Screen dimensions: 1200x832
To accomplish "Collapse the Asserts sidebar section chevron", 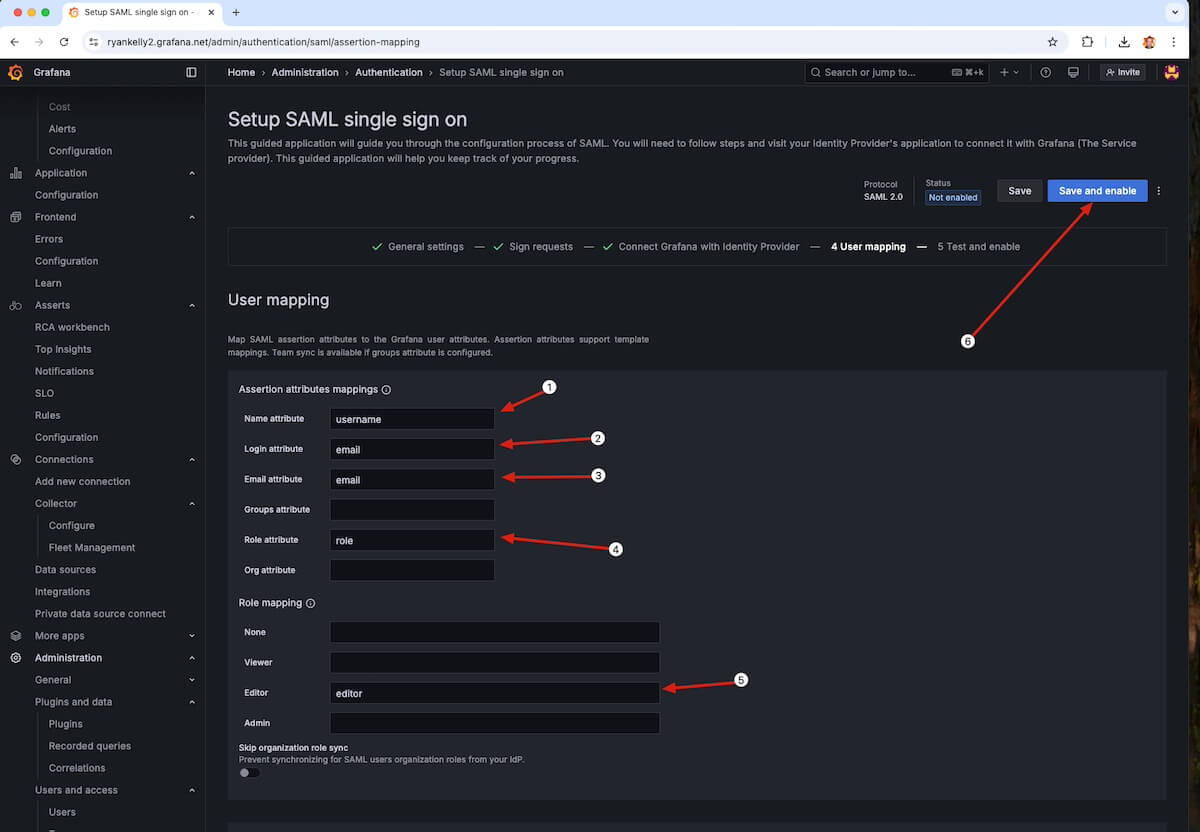I will tap(191, 305).
